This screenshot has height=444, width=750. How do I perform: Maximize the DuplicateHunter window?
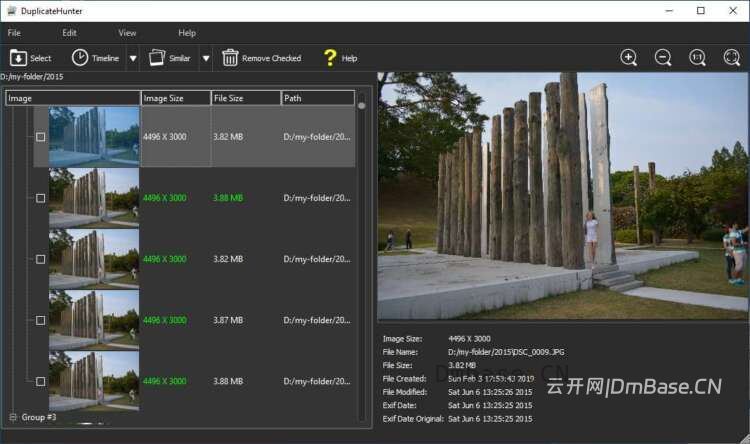tap(701, 11)
